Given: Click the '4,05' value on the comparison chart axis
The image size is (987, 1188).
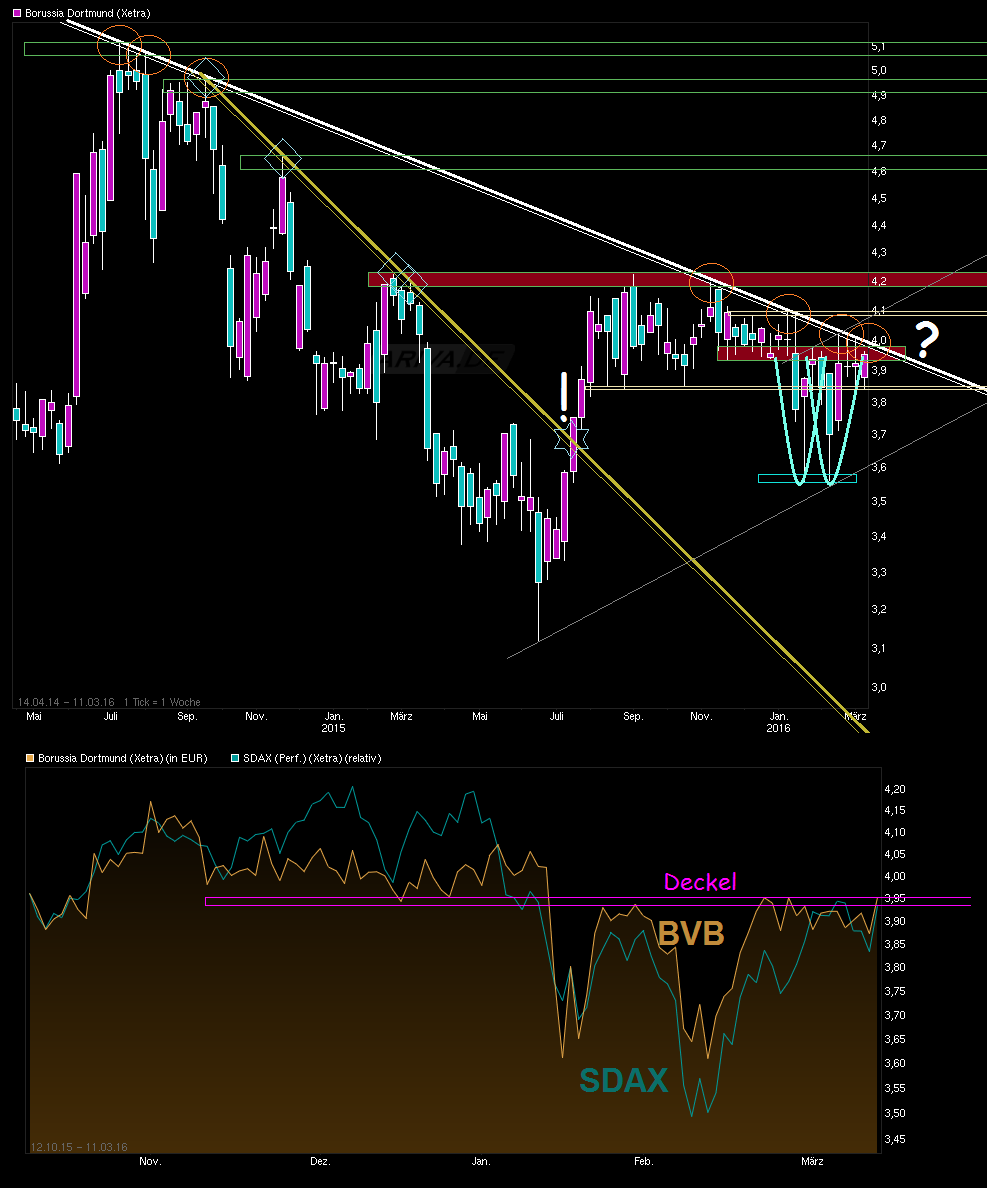Looking at the screenshot, I should 895,854.
